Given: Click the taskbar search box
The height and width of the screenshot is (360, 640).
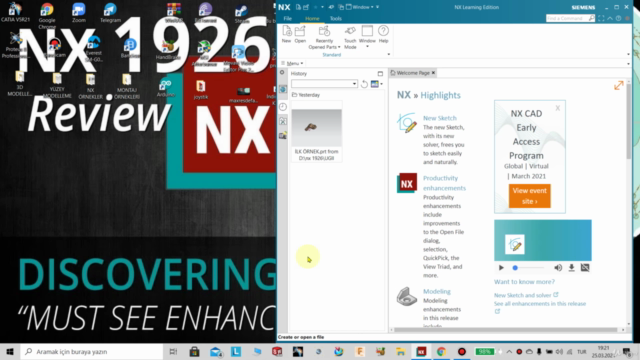Looking at the screenshot, I should pos(92,351).
